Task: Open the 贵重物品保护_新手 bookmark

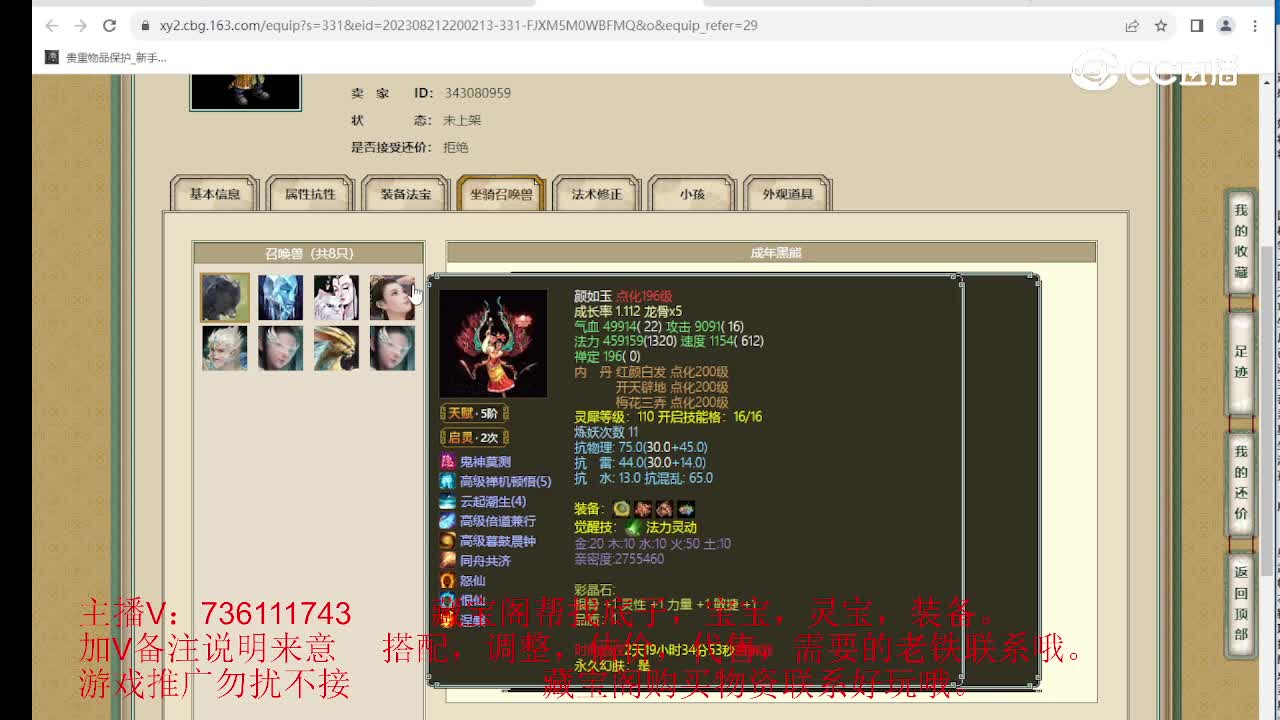Action: [107, 58]
